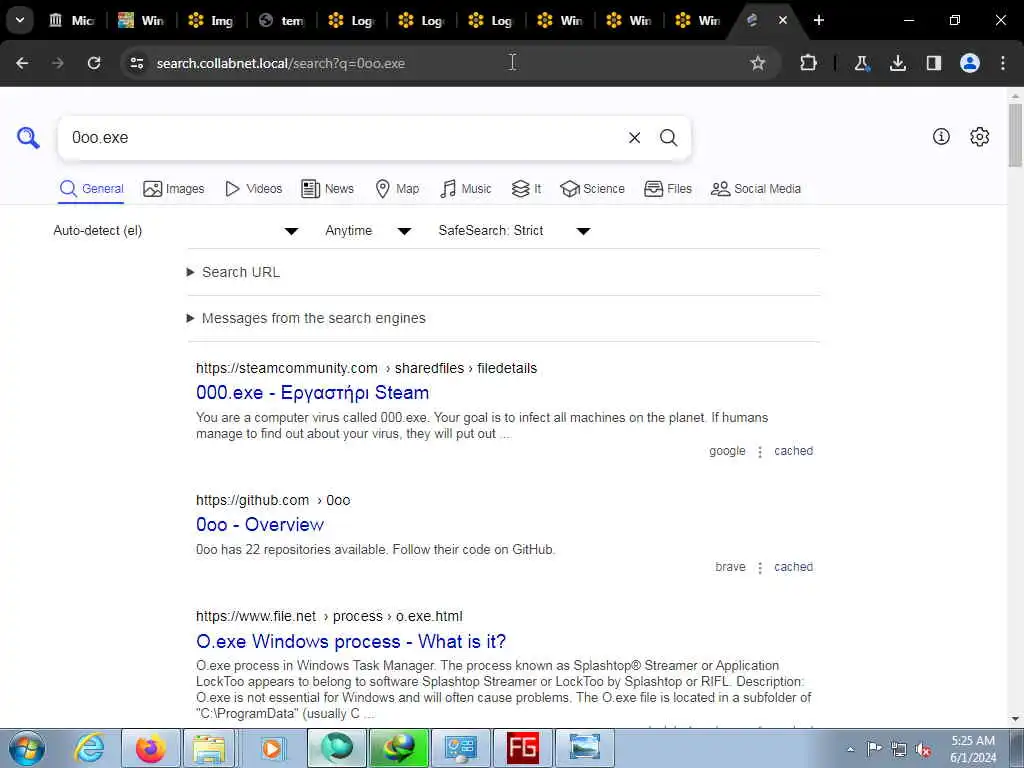This screenshot has height=768, width=1024.
Task: Open steamcommunity.com URL above first result
Action: tap(366, 368)
